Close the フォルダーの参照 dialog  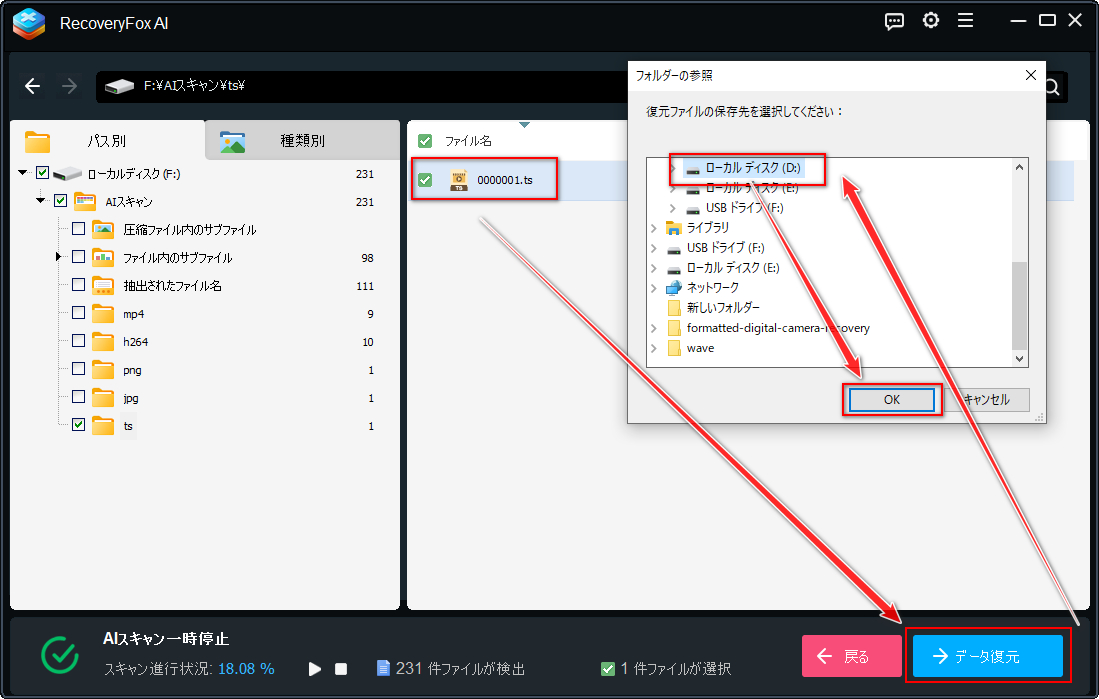click(x=1030, y=75)
